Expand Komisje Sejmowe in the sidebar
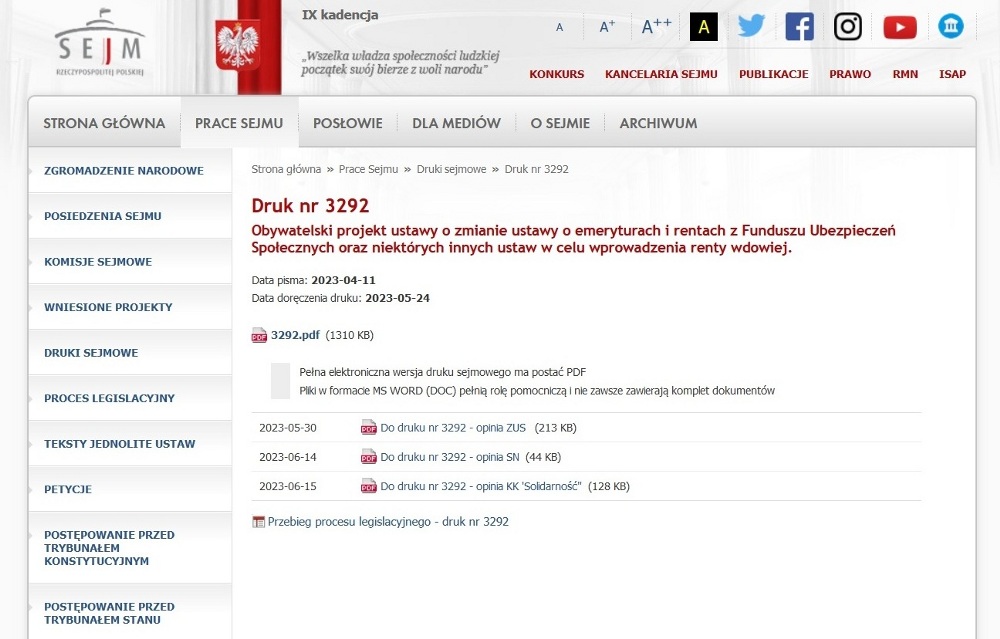The height and width of the screenshot is (639, 1000). point(98,261)
